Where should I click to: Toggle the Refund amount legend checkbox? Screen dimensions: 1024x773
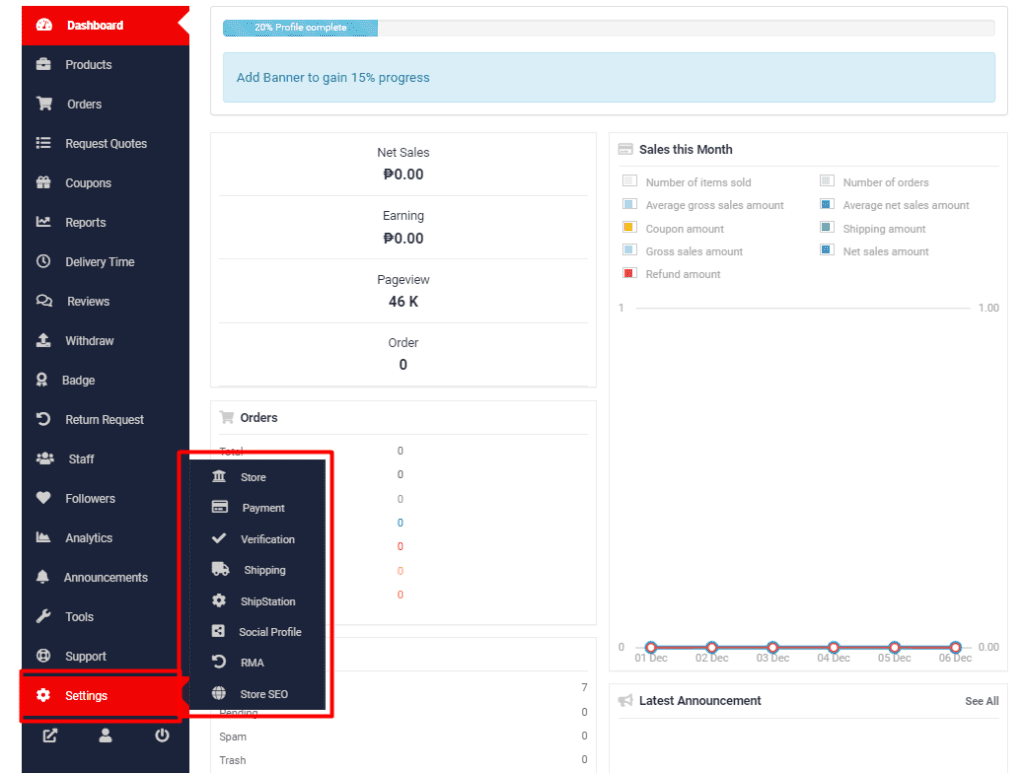point(630,274)
